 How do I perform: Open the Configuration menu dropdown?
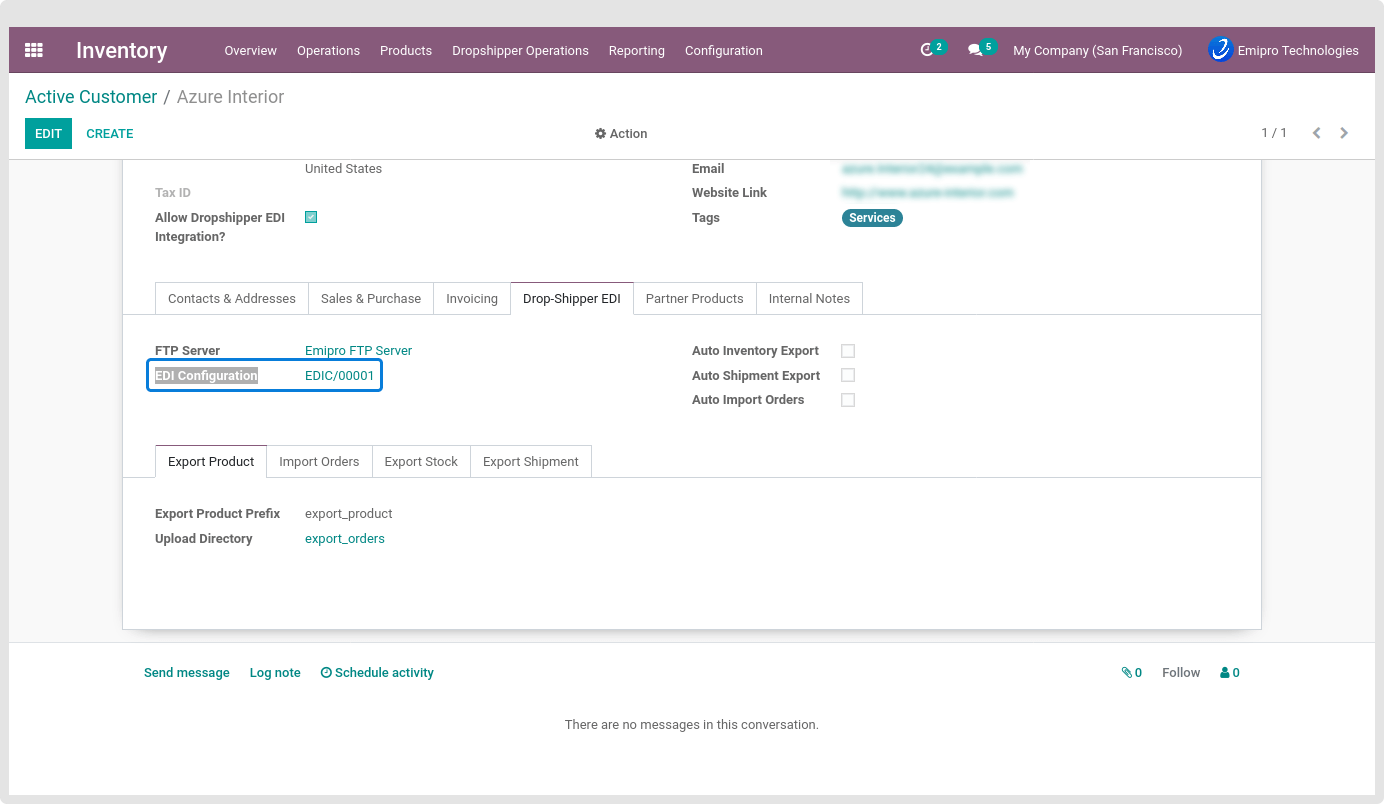(723, 51)
